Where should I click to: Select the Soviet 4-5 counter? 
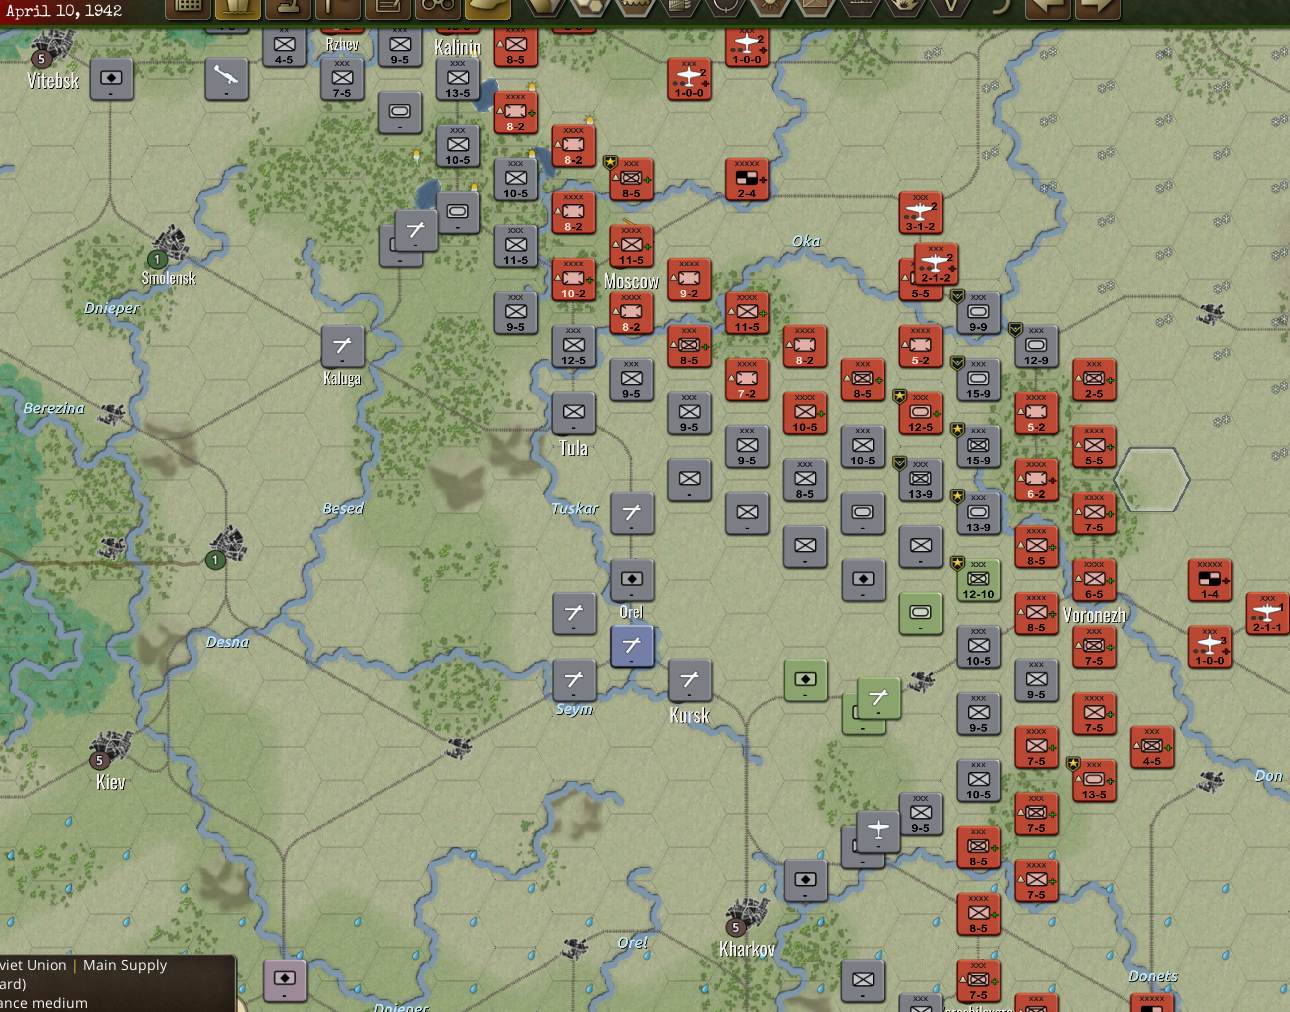pos(1152,747)
